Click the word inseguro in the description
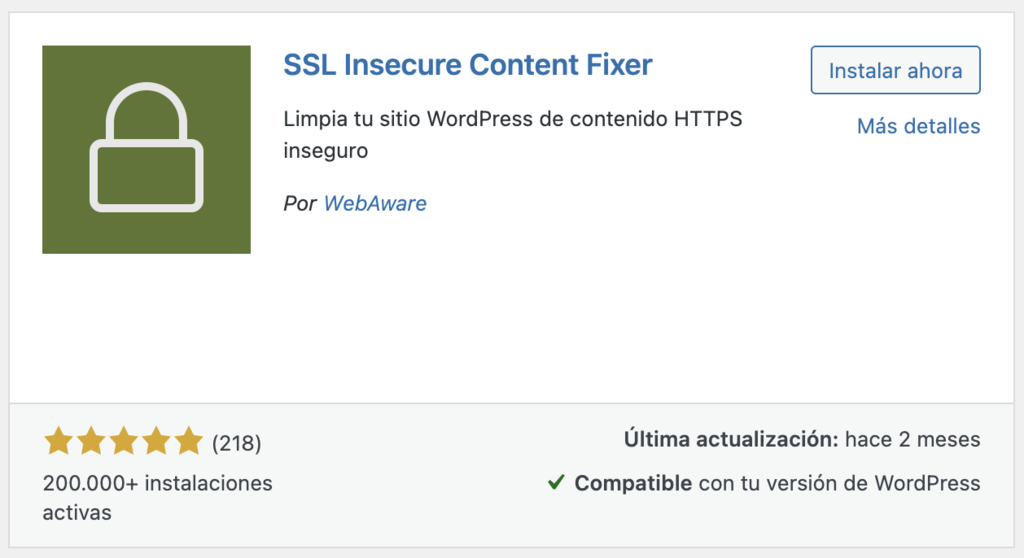The image size is (1024, 558). pyautogui.click(x=326, y=152)
